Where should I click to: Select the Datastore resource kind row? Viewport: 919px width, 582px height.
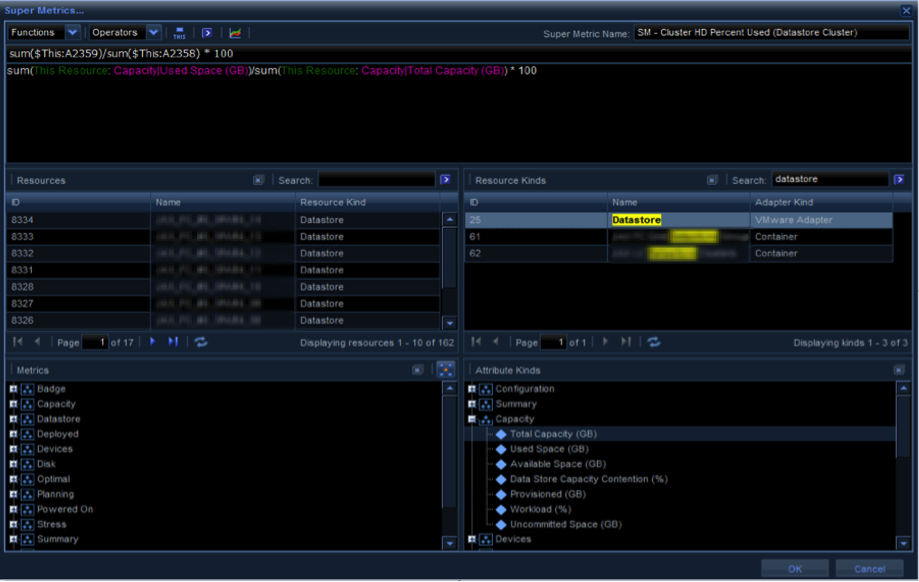[x=636, y=220]
